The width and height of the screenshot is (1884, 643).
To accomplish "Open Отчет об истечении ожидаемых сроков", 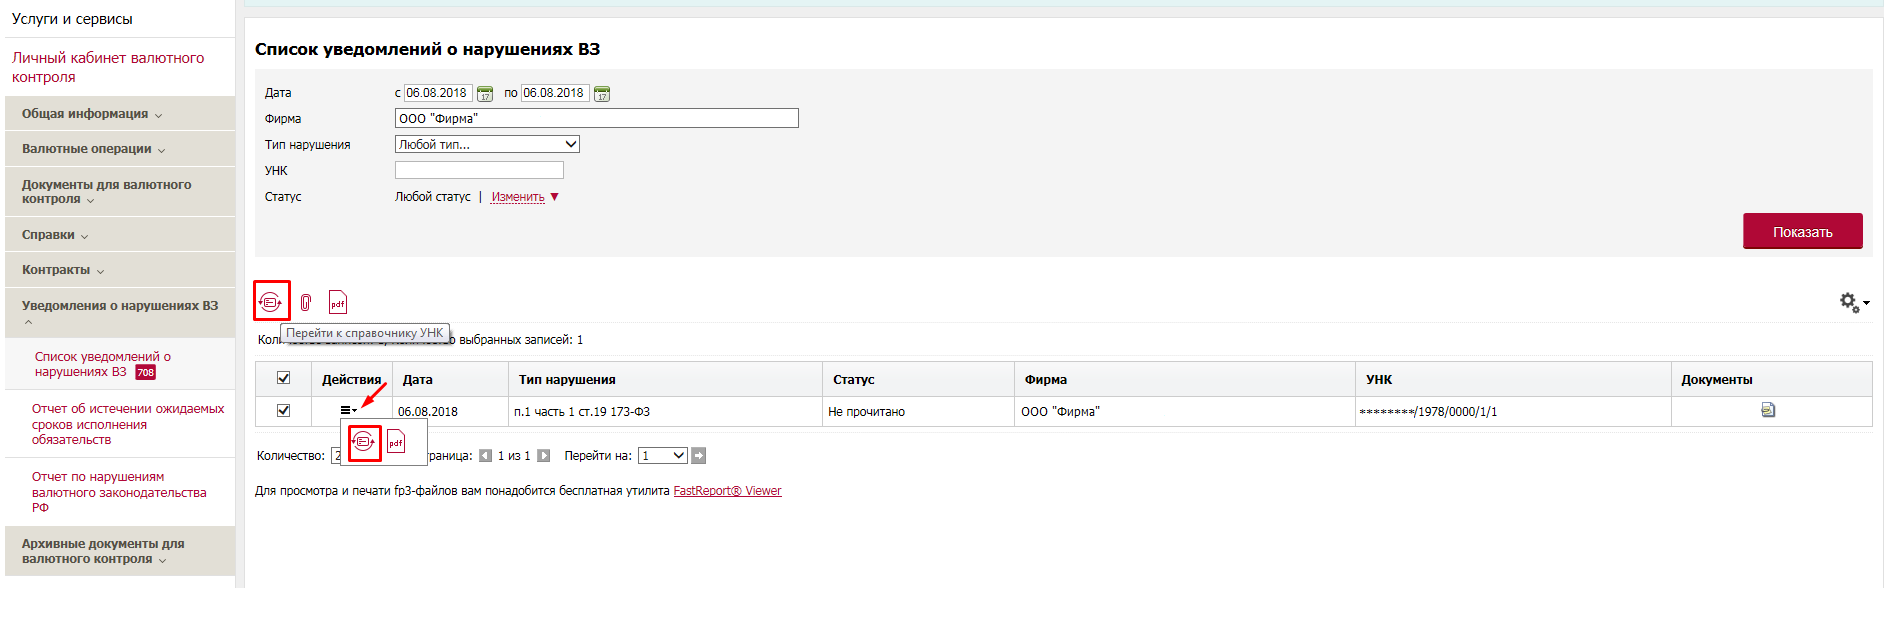I will pyautogui.click(x=128, y=424).
